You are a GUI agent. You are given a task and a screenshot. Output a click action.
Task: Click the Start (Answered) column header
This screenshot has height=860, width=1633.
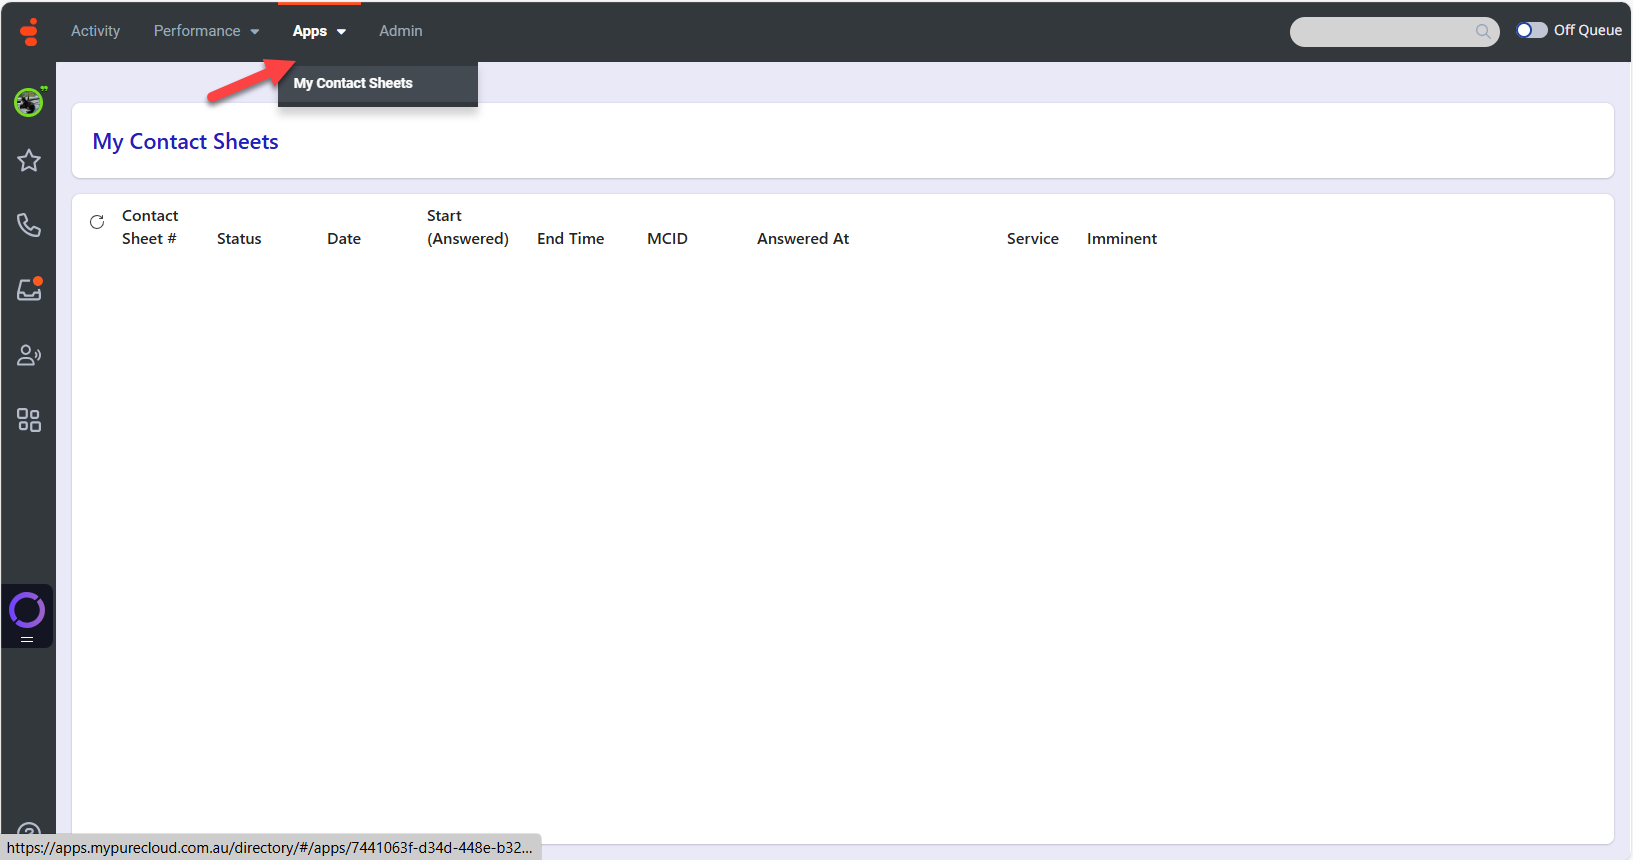pyautogui.click(x=468, y=227)
